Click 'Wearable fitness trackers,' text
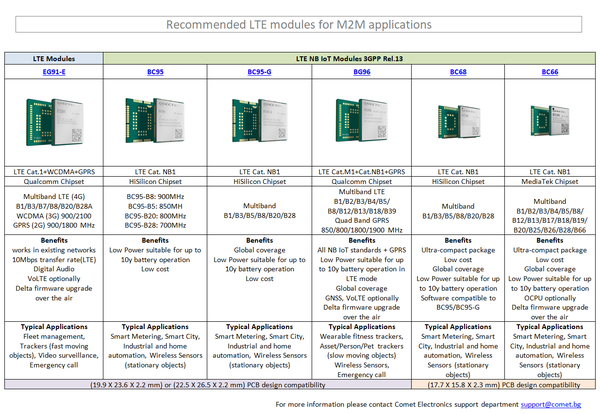The height and width of the screenshot is (414, 600). [362, 336]
